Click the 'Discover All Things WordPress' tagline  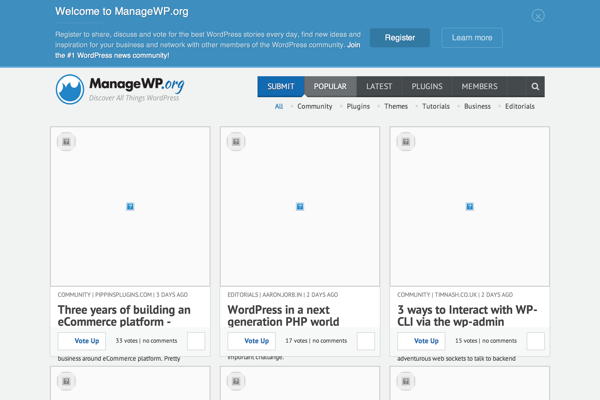(134, 98)
